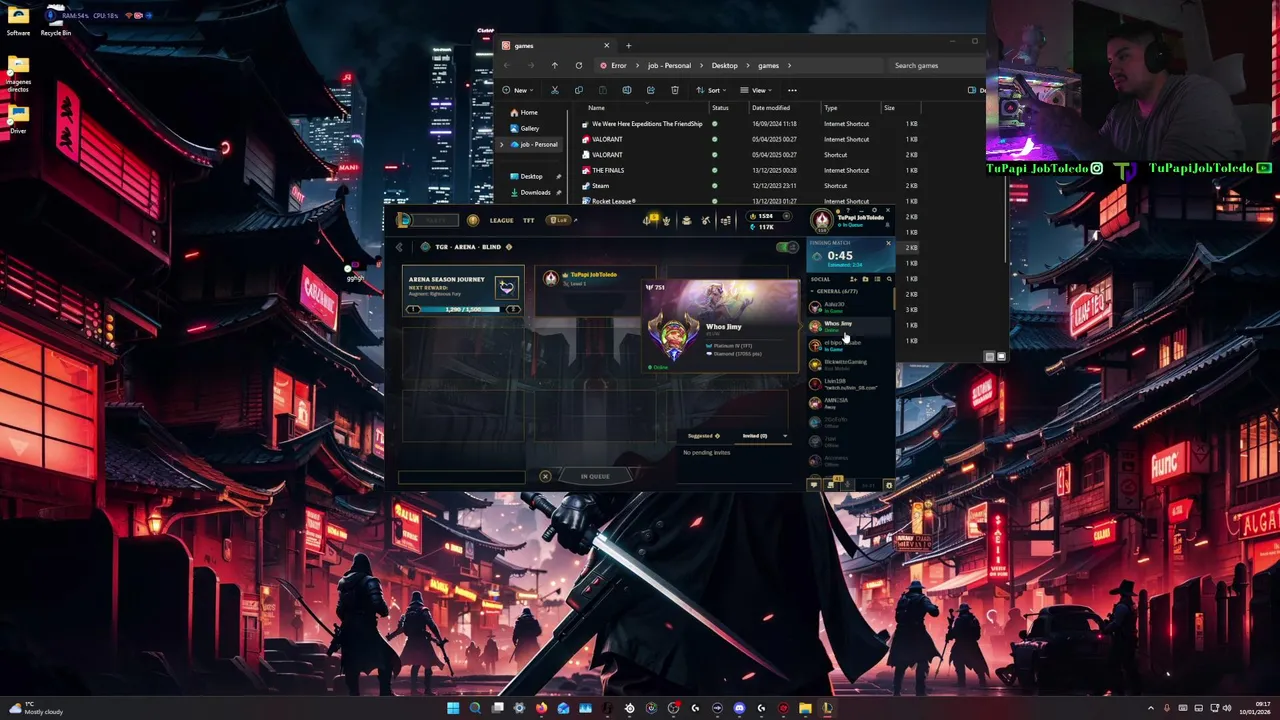Image resolution: width=1280 pixels, height=720 pixels.
Task: Go up one folder level in File Explorer
Action: [x=554, y=65]
